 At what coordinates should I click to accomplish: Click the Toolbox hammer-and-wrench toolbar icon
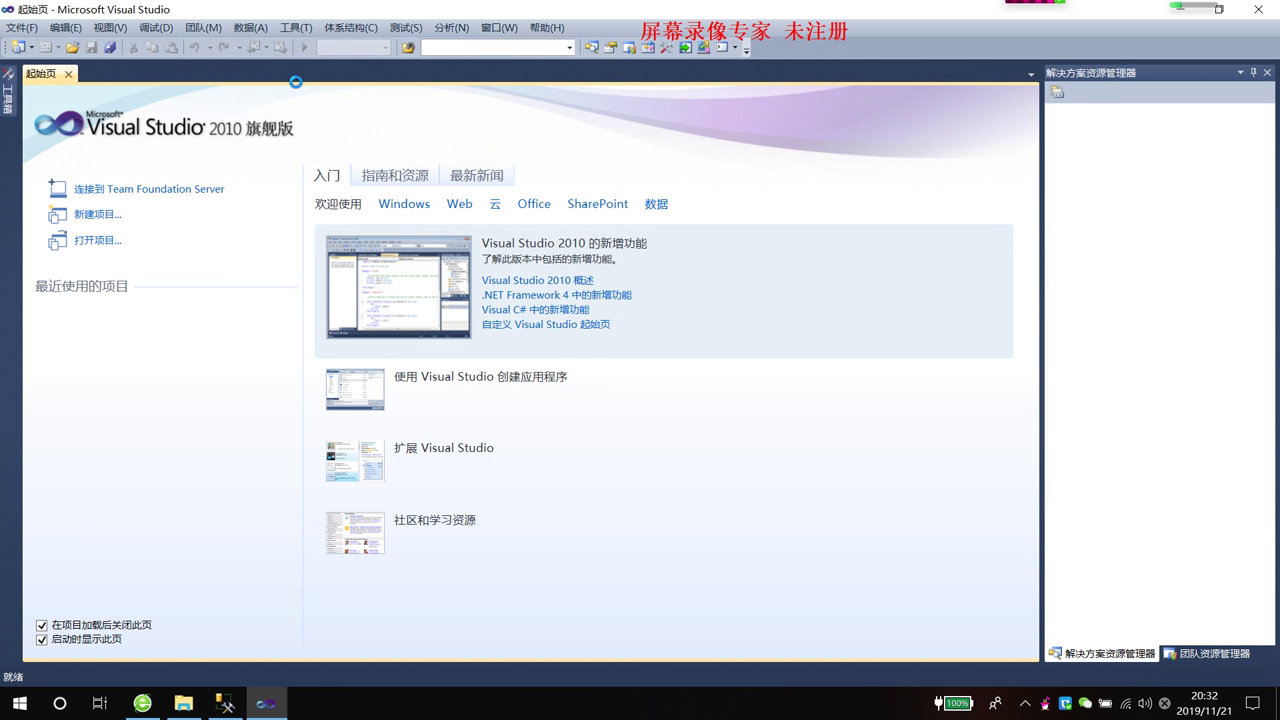tap(666, 47)
